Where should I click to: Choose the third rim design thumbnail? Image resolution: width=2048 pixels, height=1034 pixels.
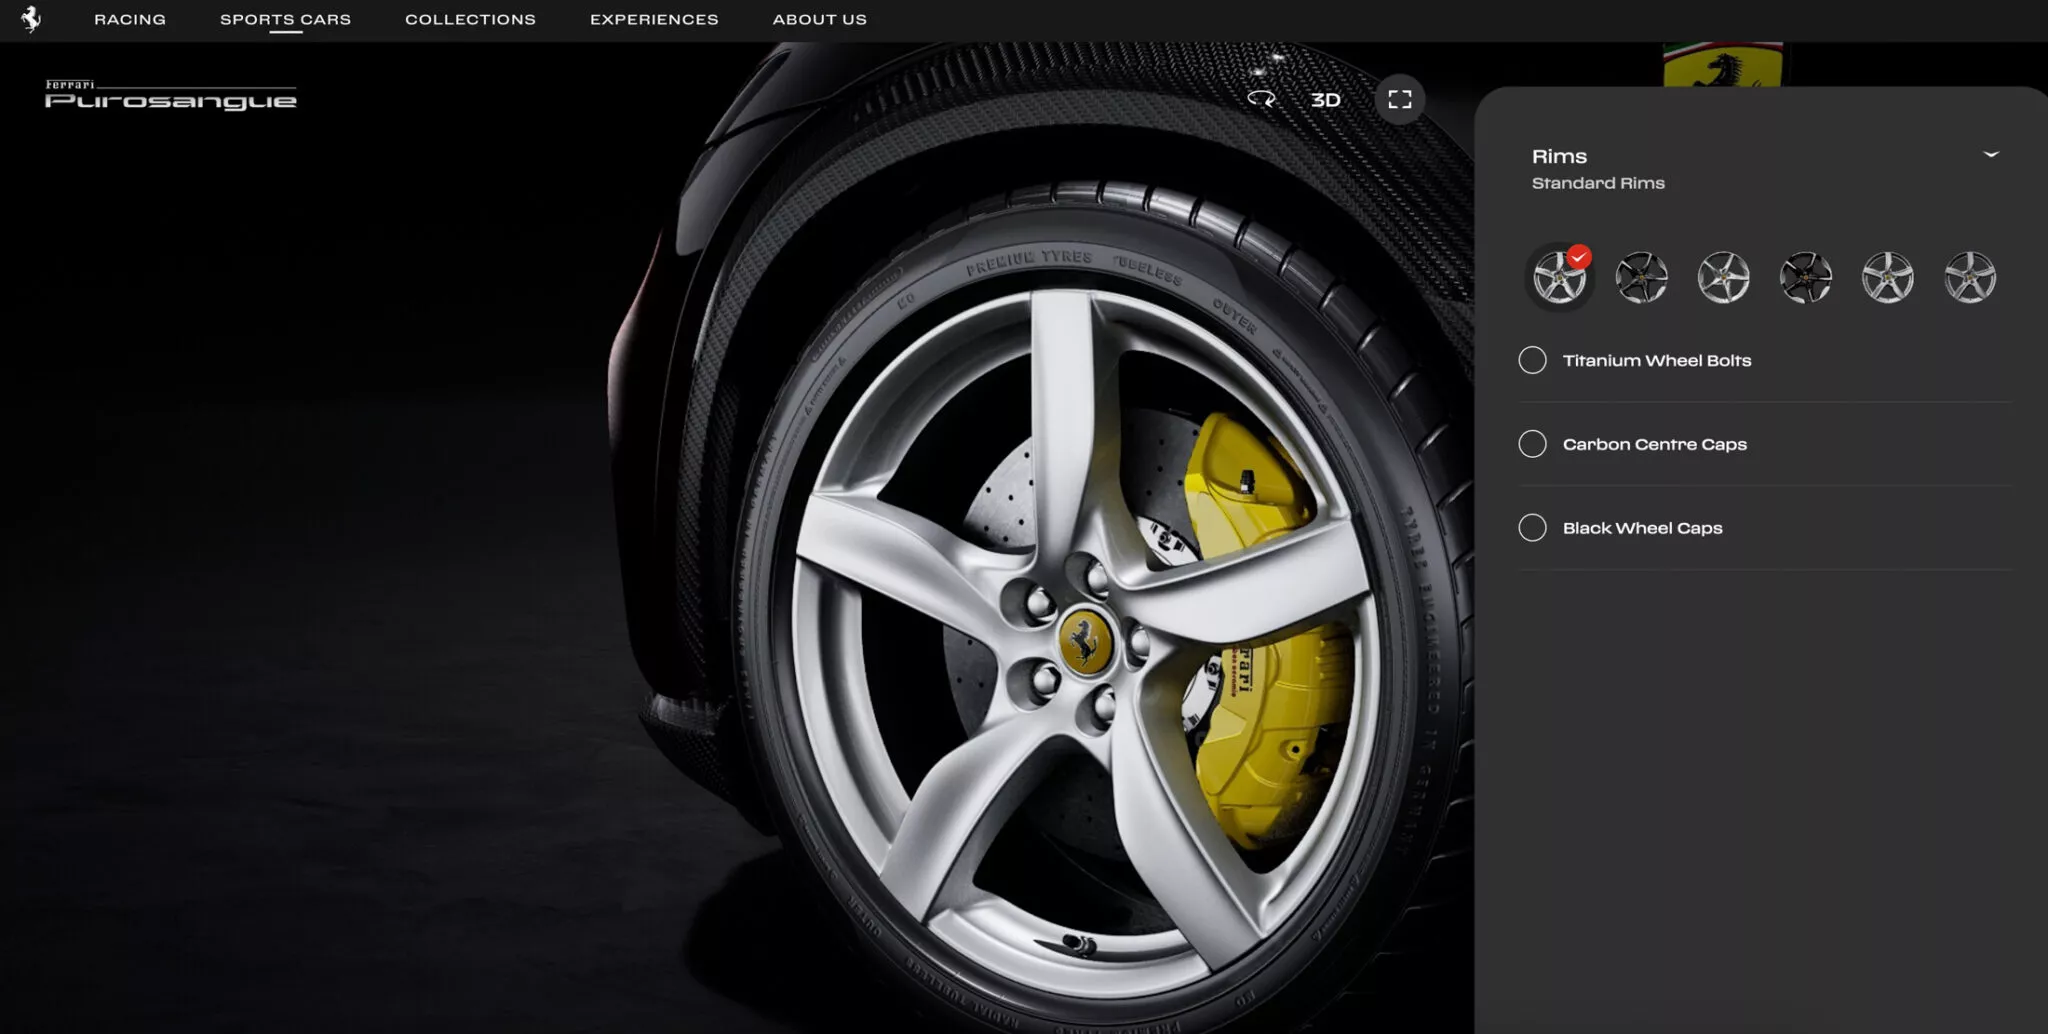point(1723,277)
